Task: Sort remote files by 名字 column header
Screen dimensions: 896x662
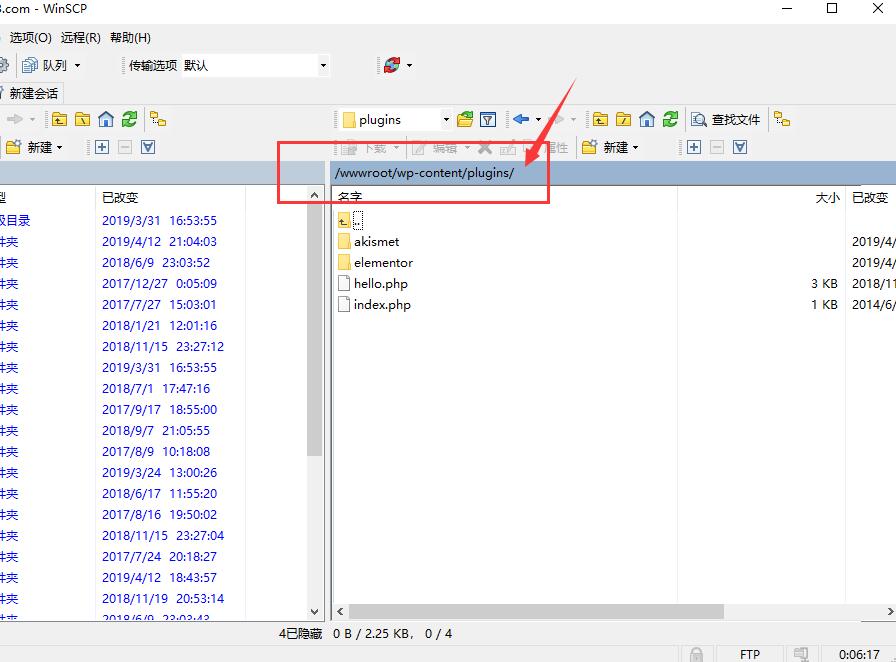Action: pyautogui.click(x=505, y=197)
